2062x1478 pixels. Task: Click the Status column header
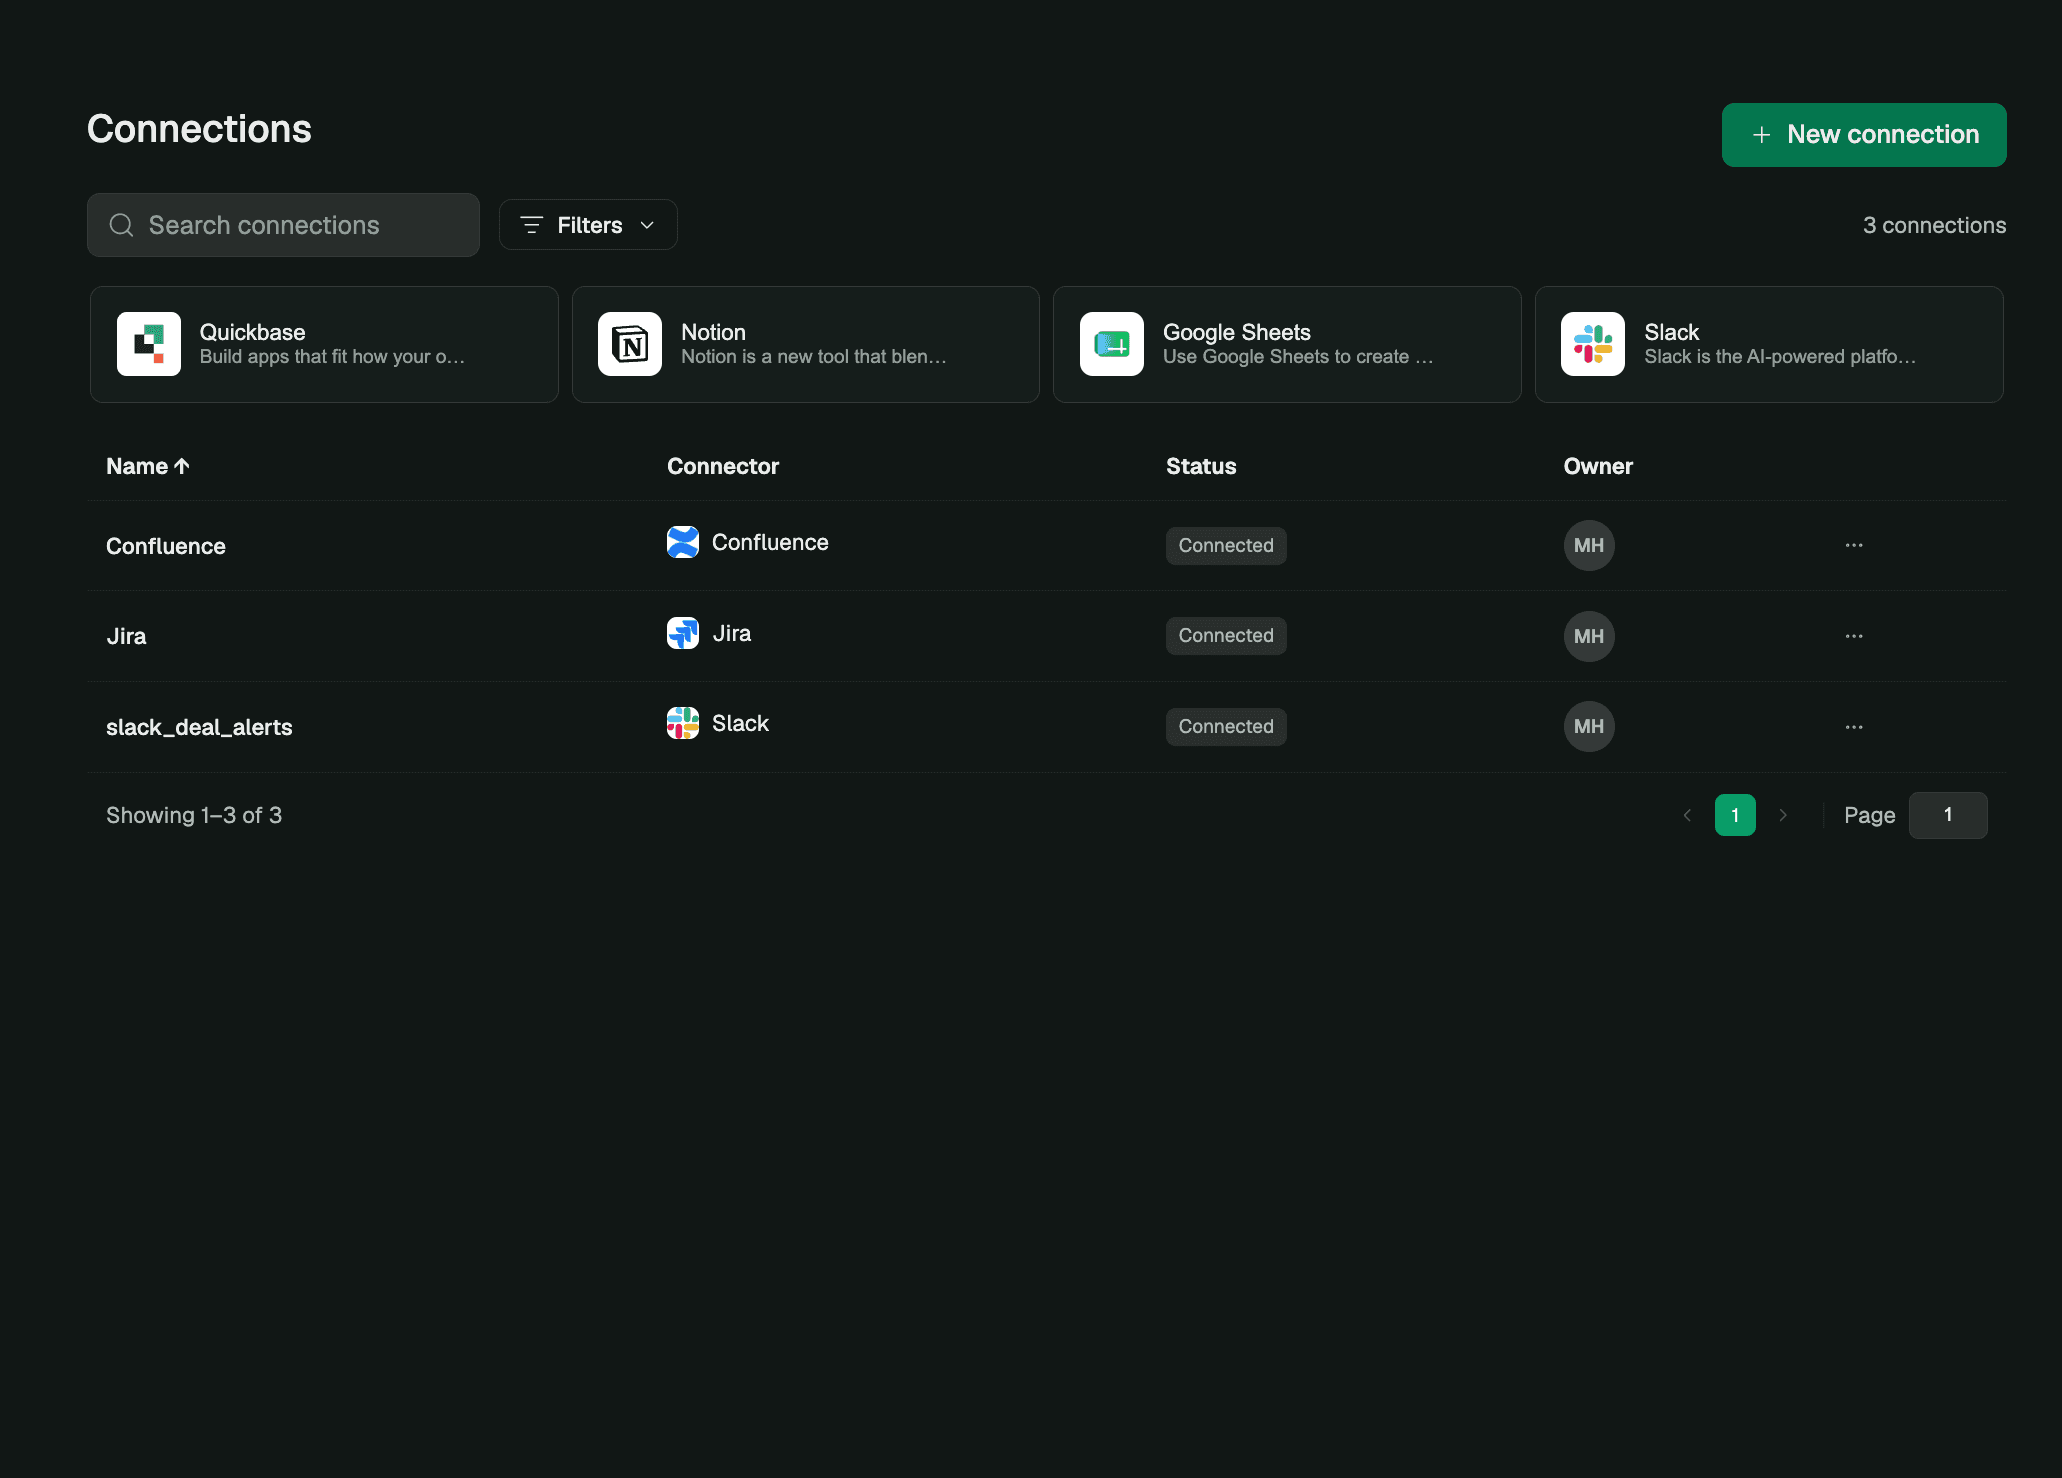tap(1201, 466)
